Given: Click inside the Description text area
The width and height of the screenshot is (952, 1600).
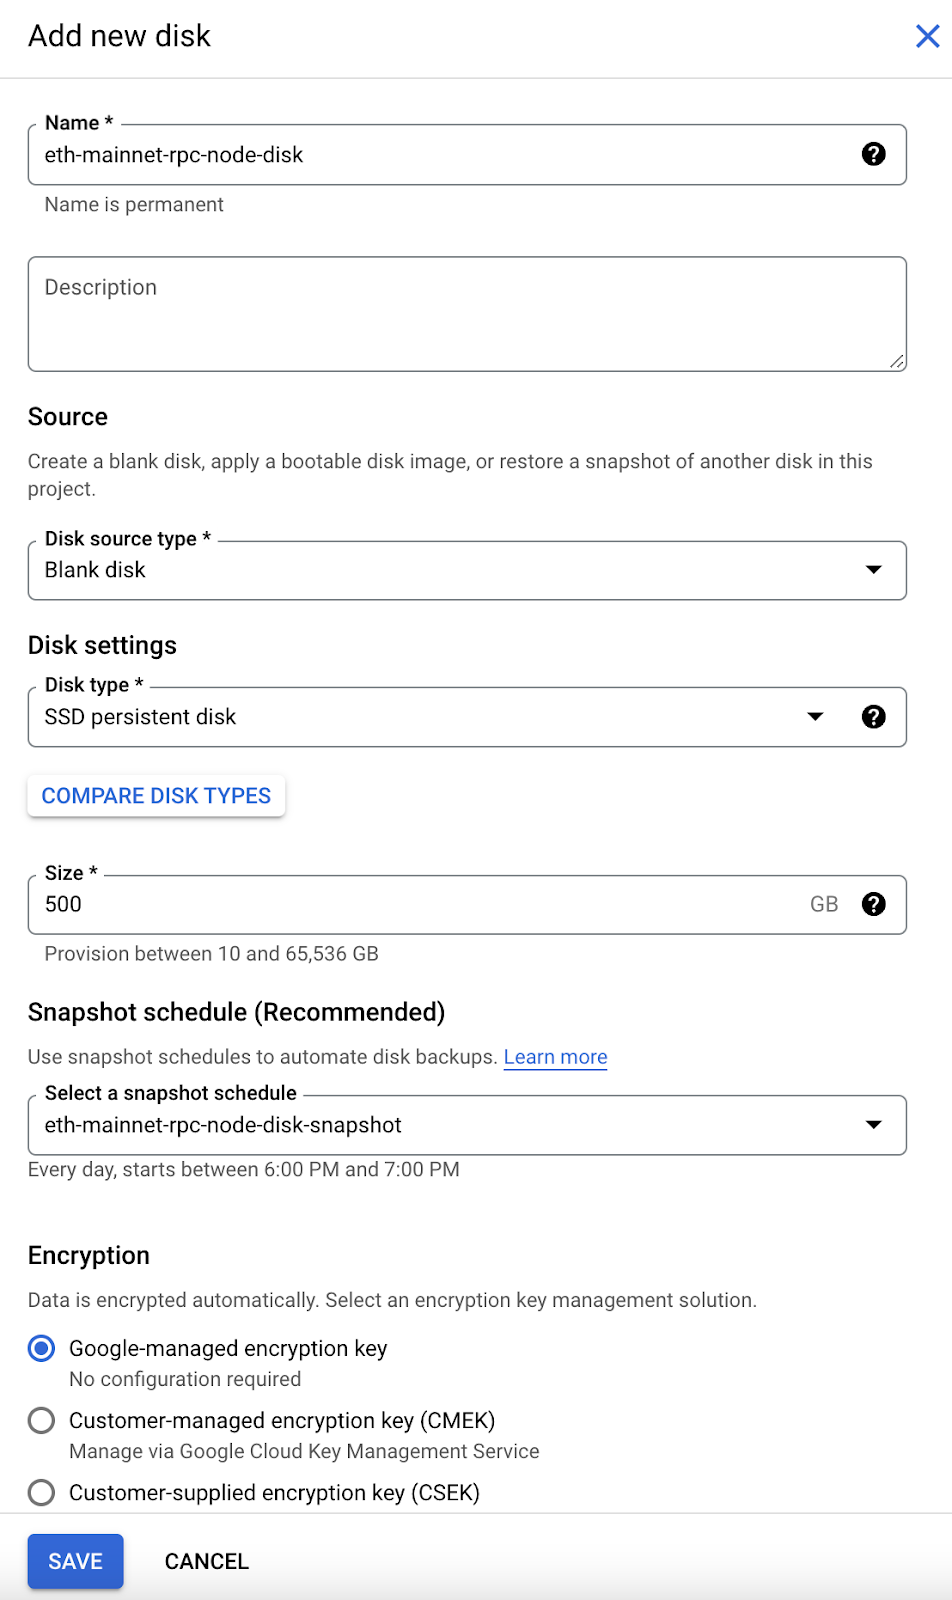Looking at the screenshot, I should pos(468,313).
